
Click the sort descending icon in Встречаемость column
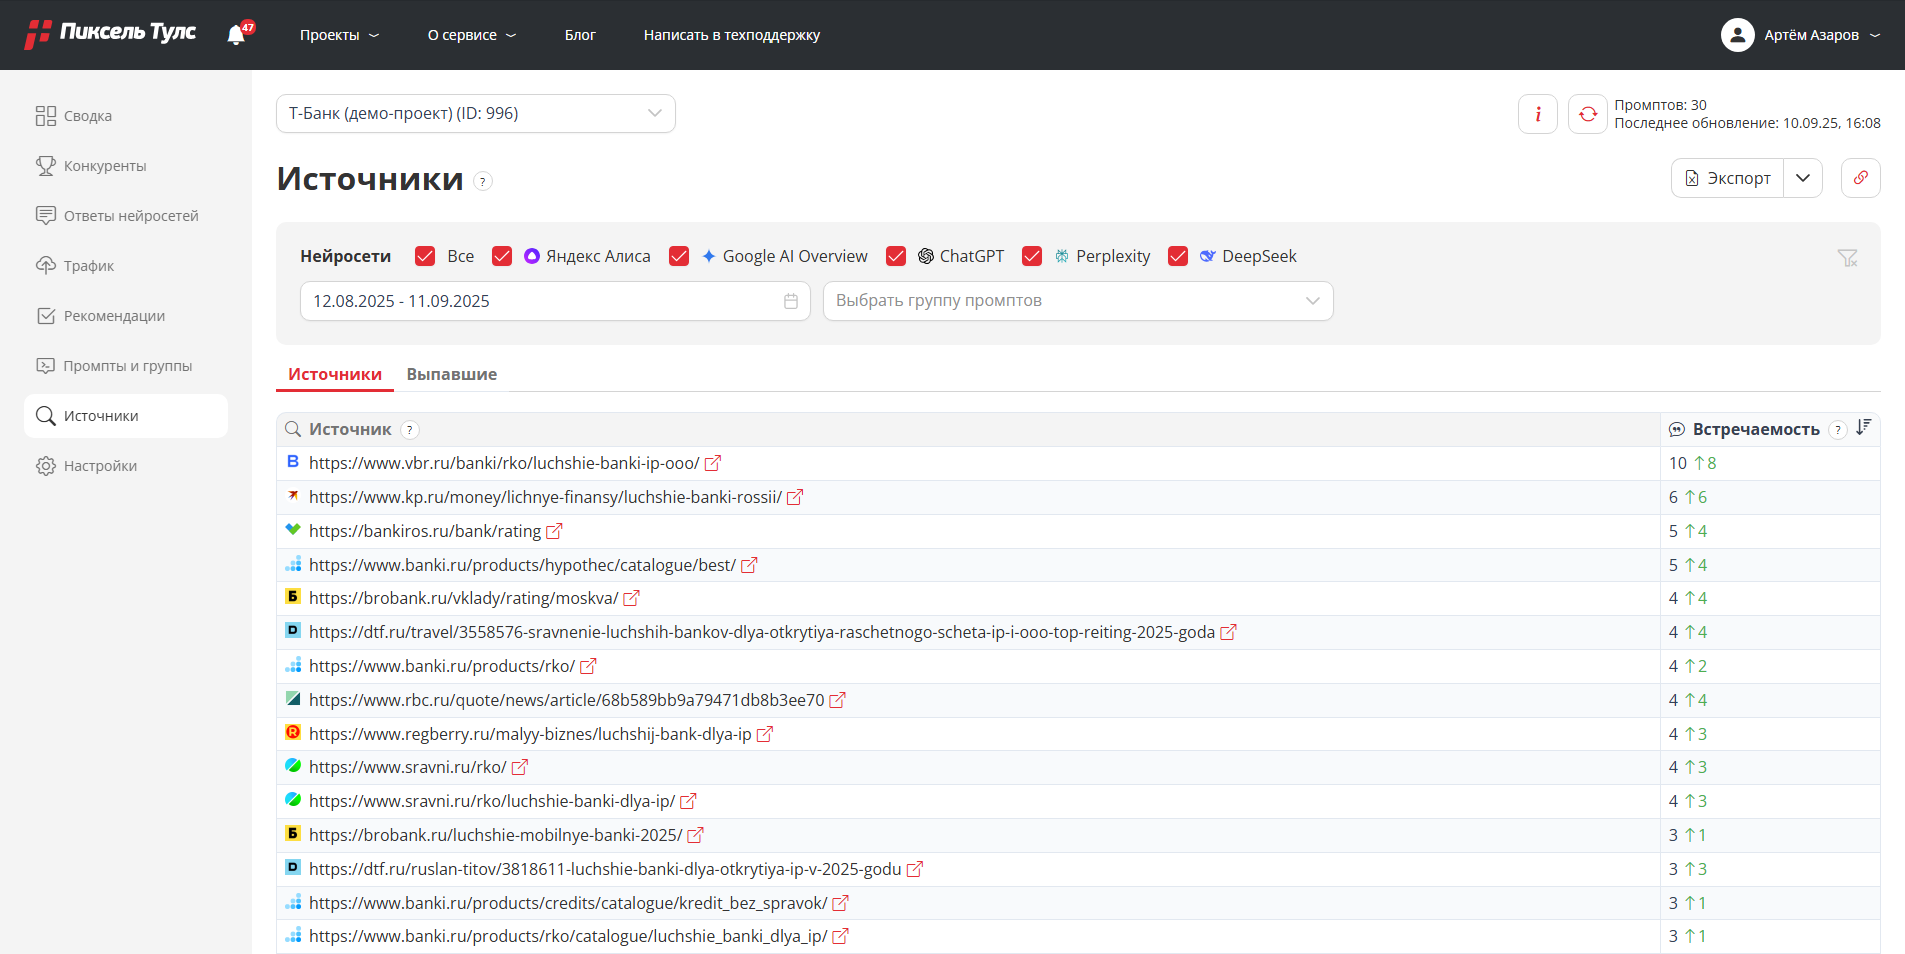(1863, 428)
